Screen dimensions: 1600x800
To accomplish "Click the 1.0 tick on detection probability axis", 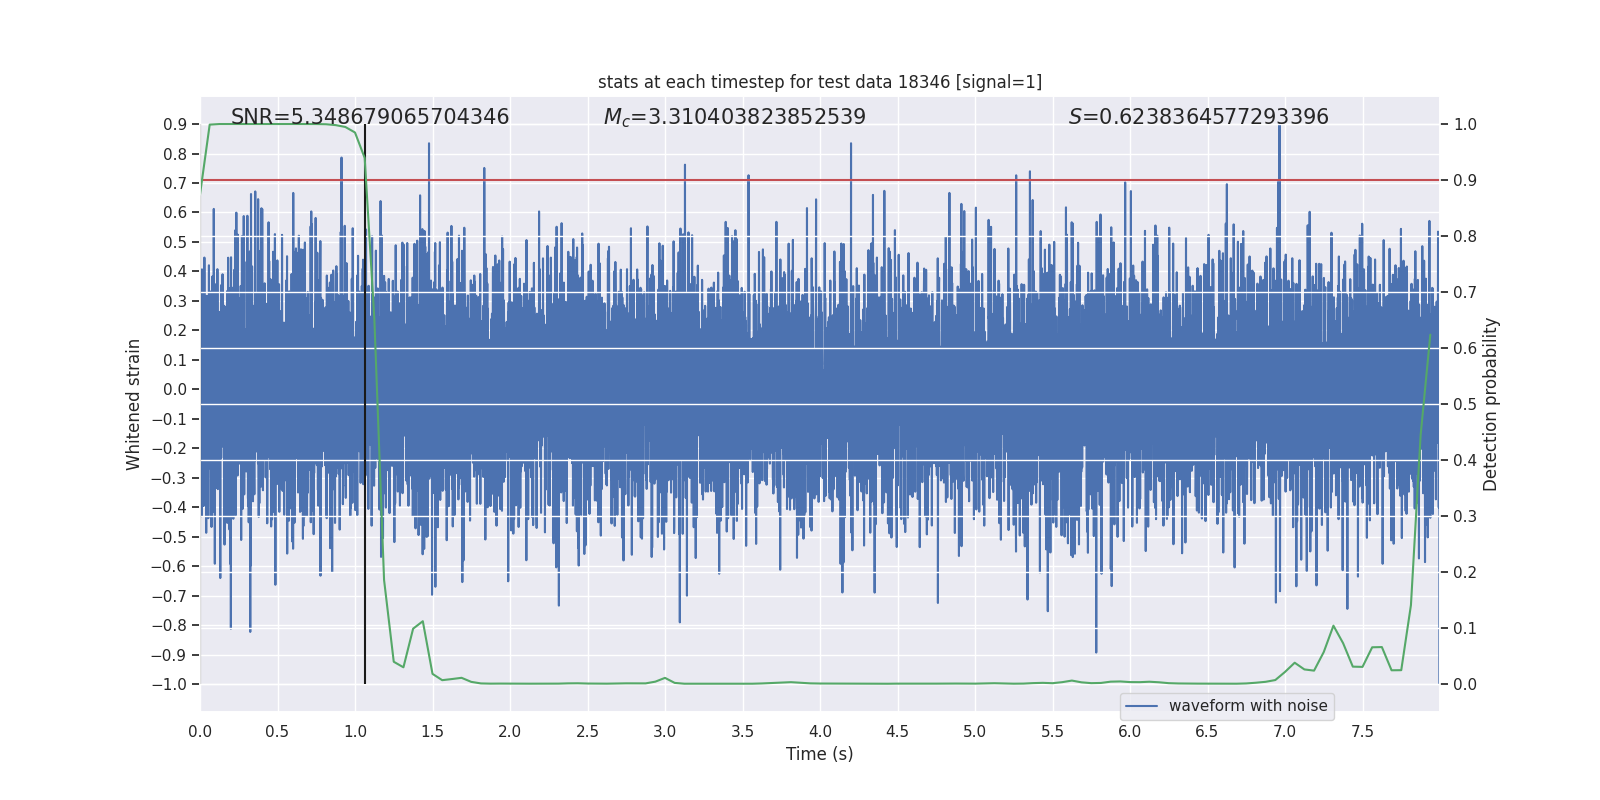I will pyautogui.click(x=1465, y=125).
